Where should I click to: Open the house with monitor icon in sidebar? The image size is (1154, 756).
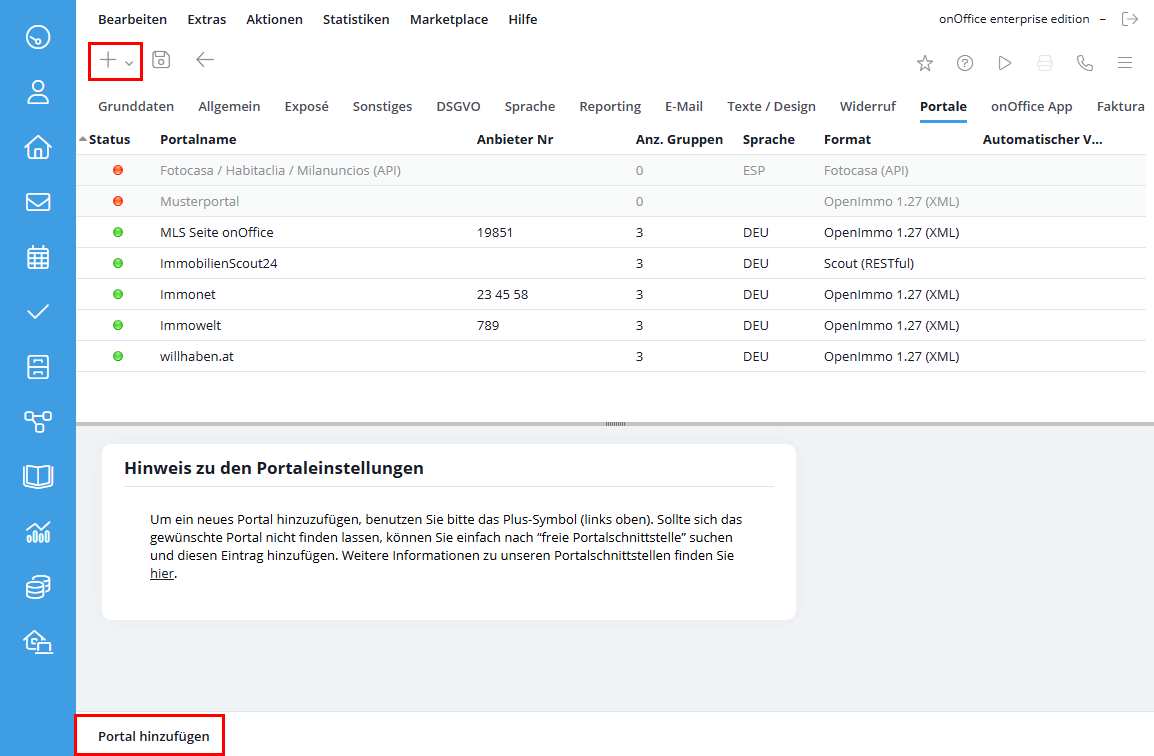tap(38, 642)
